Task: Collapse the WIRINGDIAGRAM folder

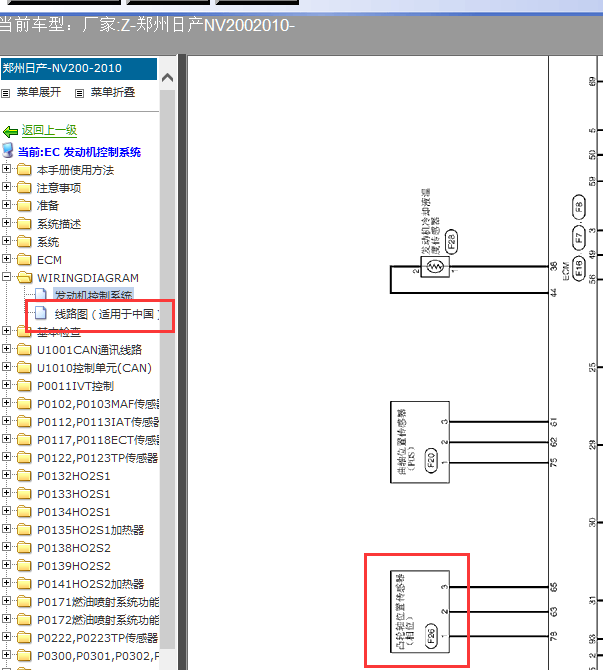Action: point(6,277)
